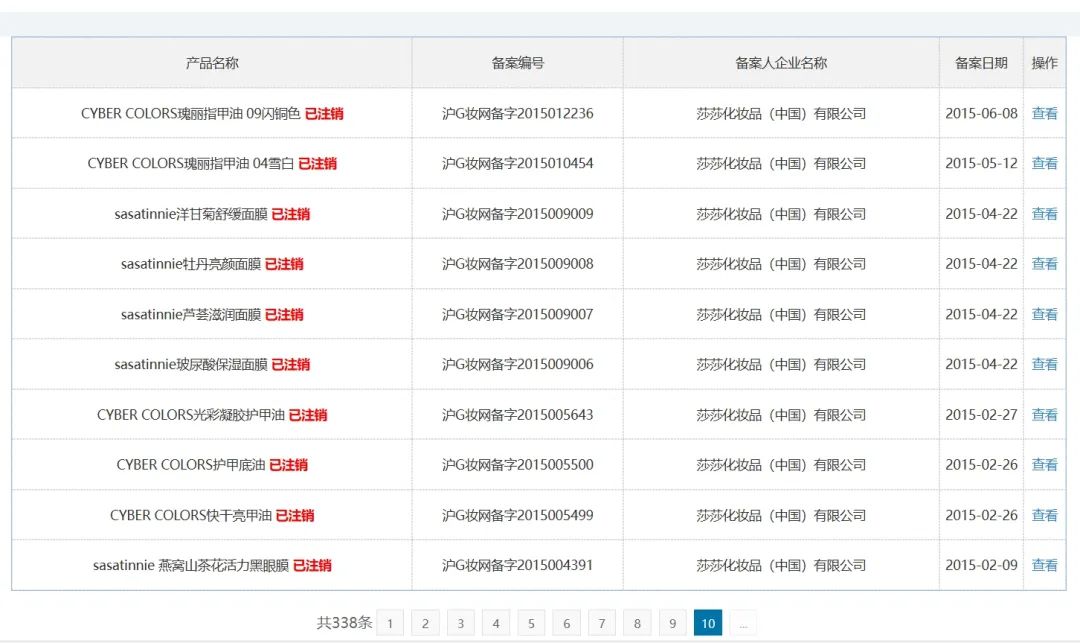
Task: Go to page 3
Action: coord(461,623)
